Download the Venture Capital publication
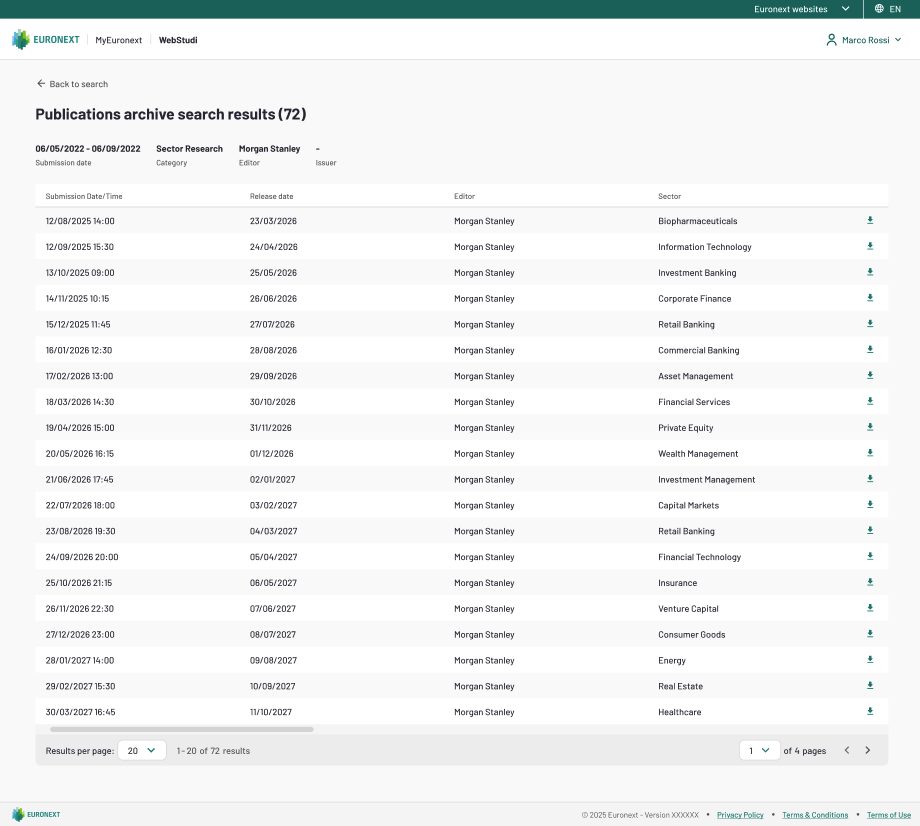The height and width of the screenshot is (826, 920). pos(870,608)
